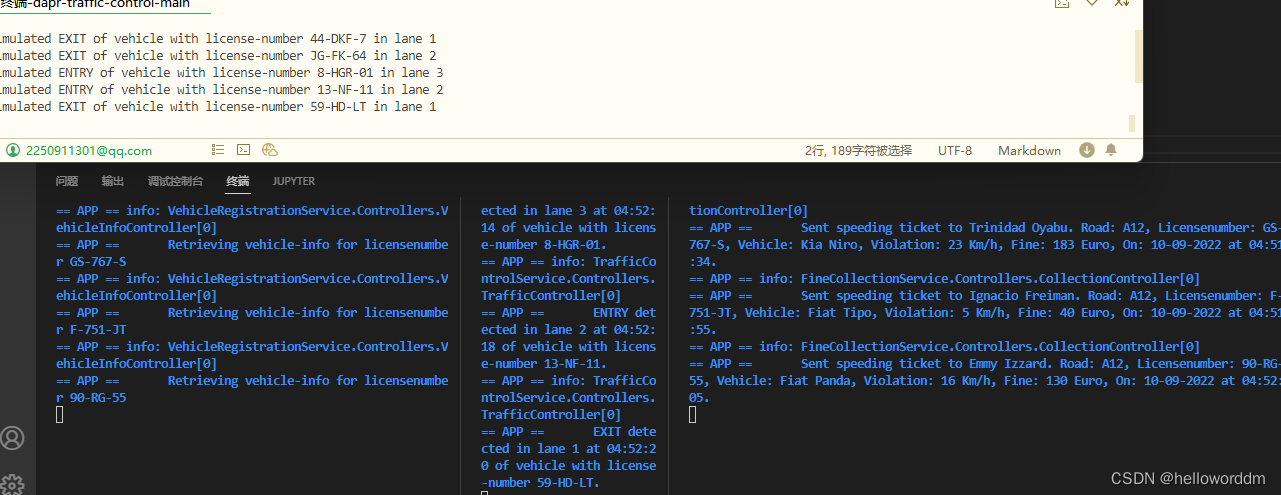This screenshot has width=1281, height=495.
Task: Click the account icon beside 2250911301@qq.com
Action: (13, 150)
